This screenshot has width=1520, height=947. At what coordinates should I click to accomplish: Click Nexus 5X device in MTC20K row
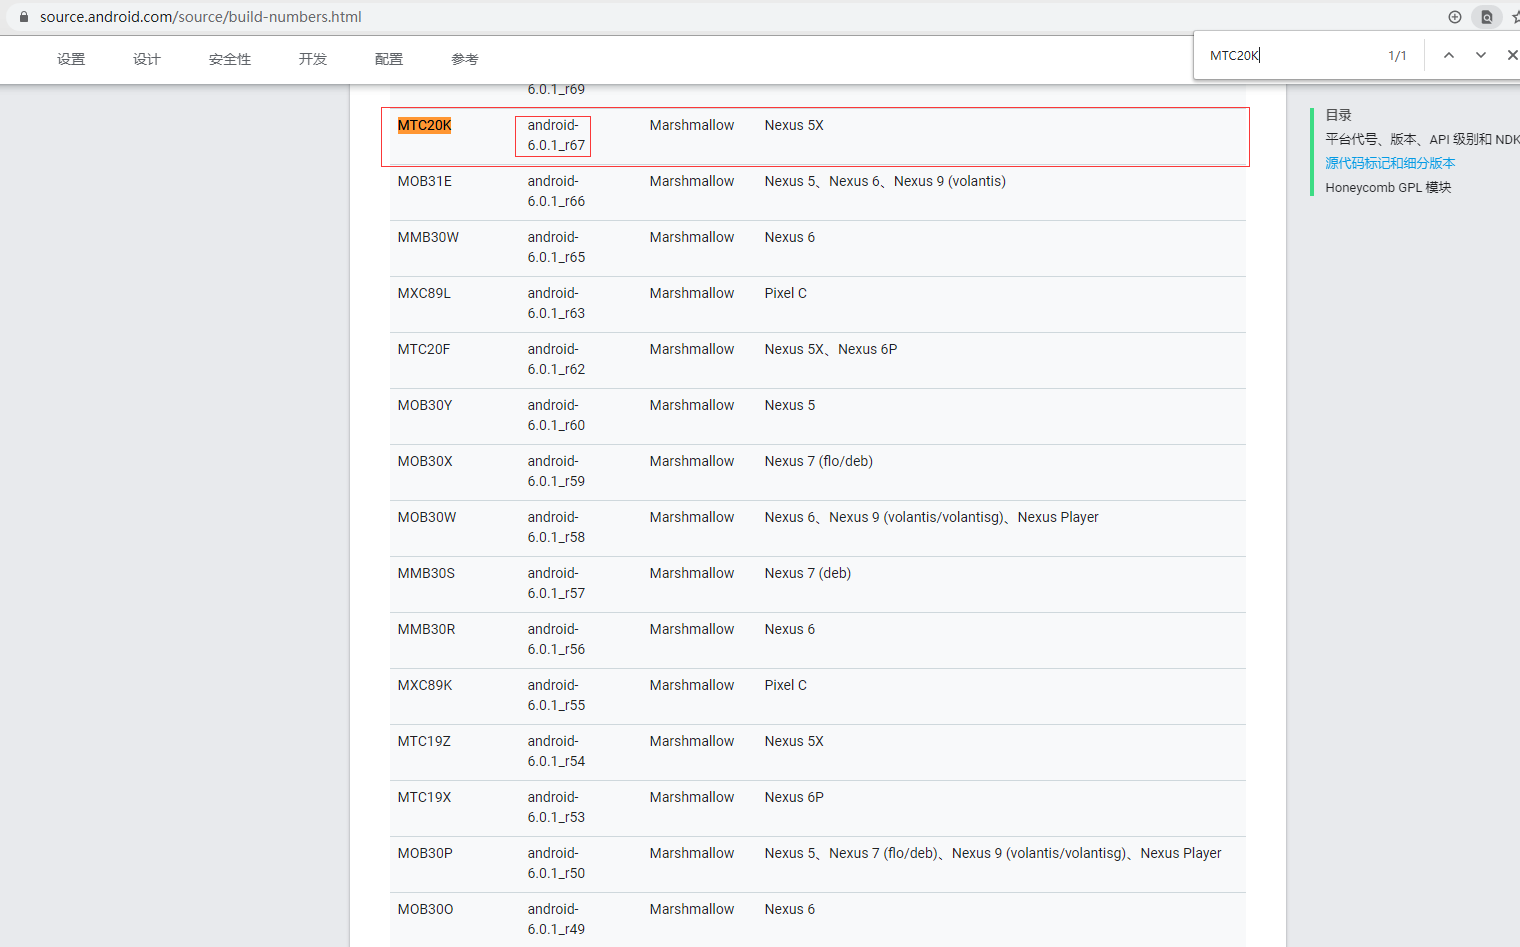click(794, 125)
